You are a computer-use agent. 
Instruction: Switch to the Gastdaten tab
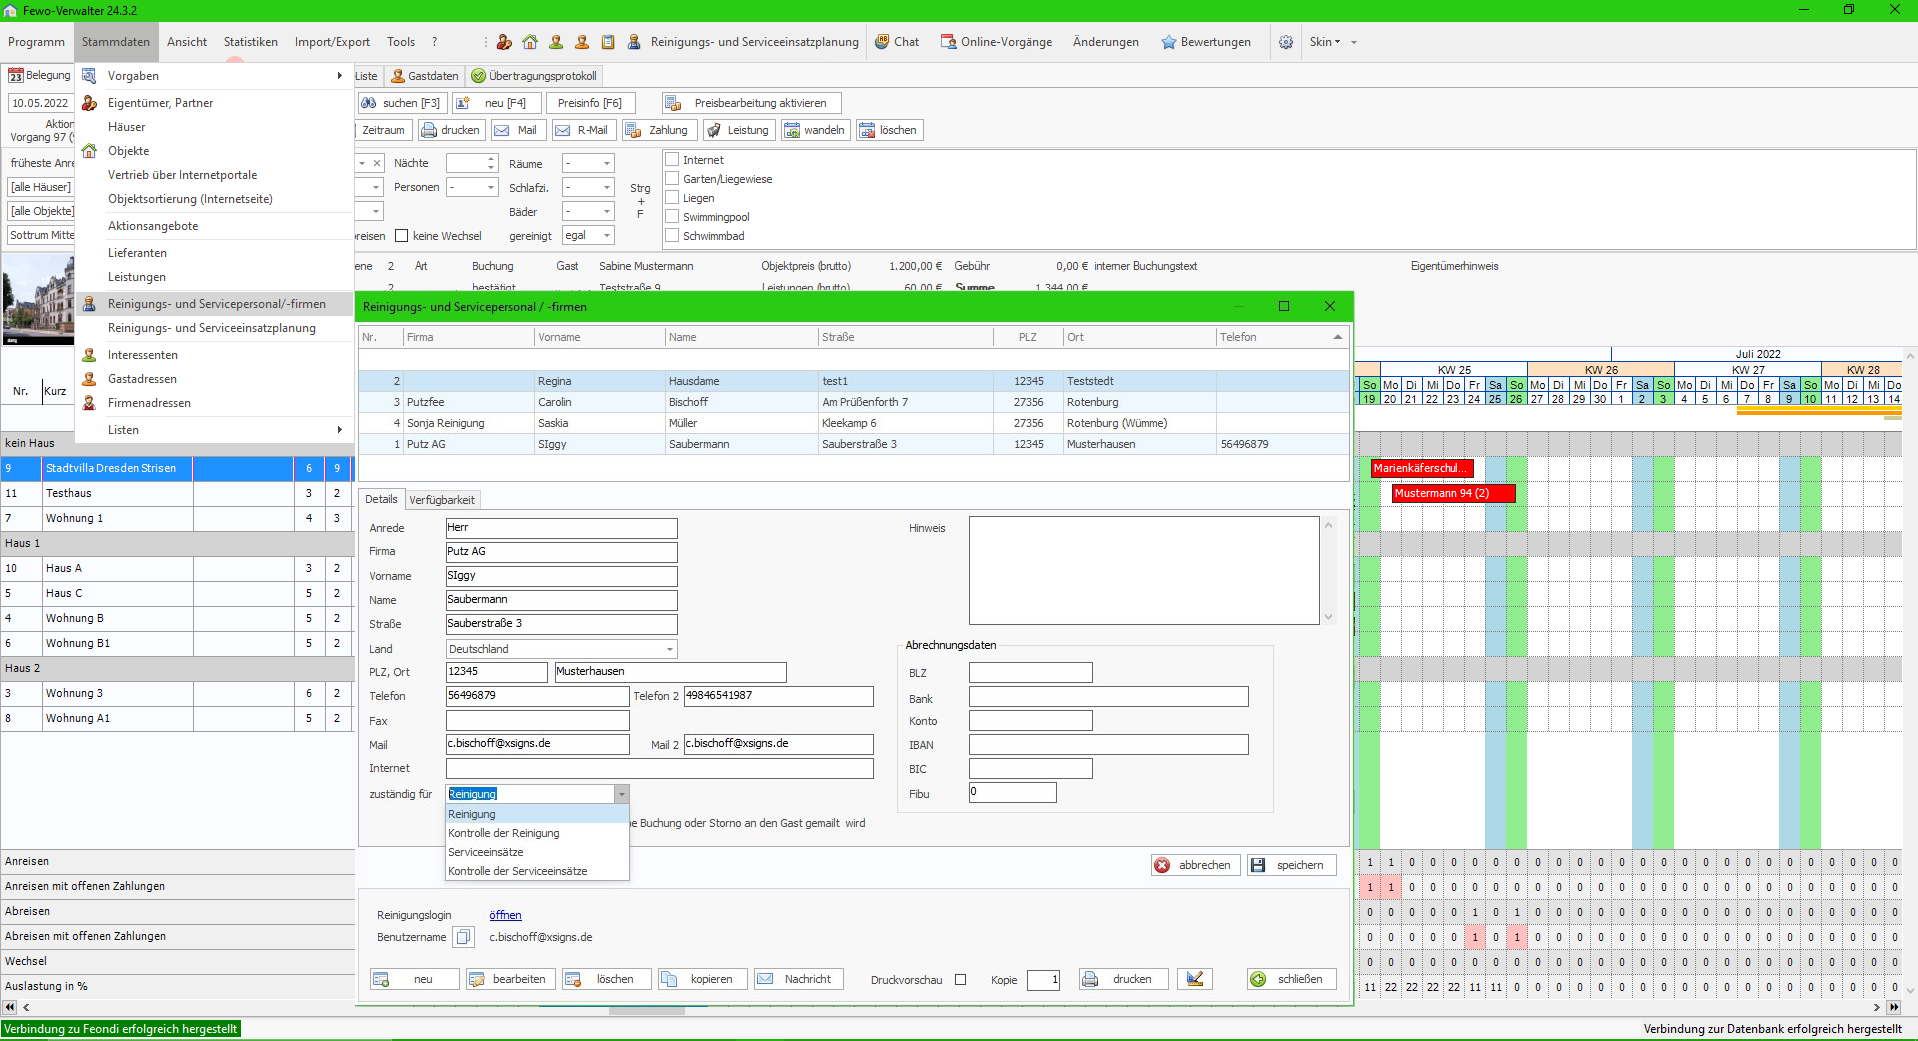tap(425, 76)
